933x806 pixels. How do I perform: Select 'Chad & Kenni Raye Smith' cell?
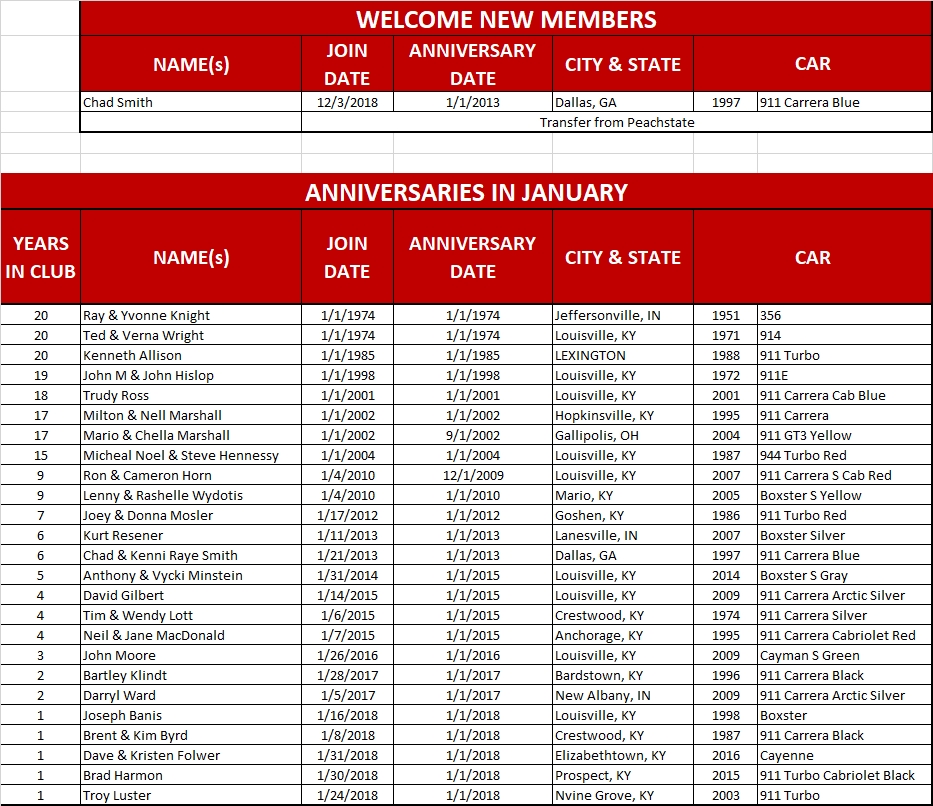(x=191, y=555)
